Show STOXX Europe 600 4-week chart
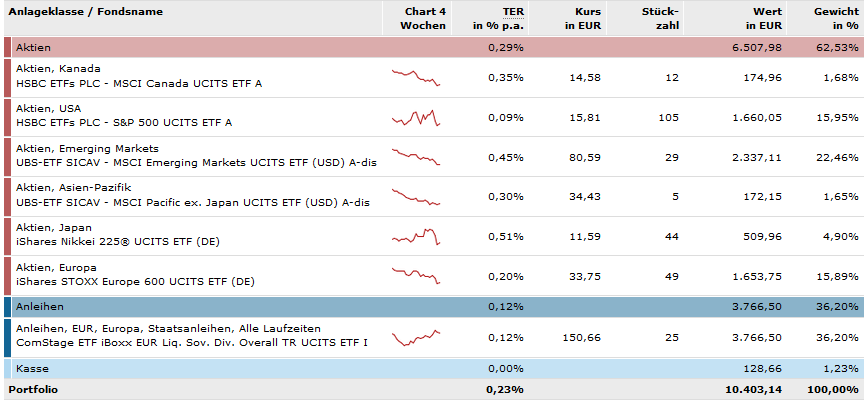 [x=416, y=277]
